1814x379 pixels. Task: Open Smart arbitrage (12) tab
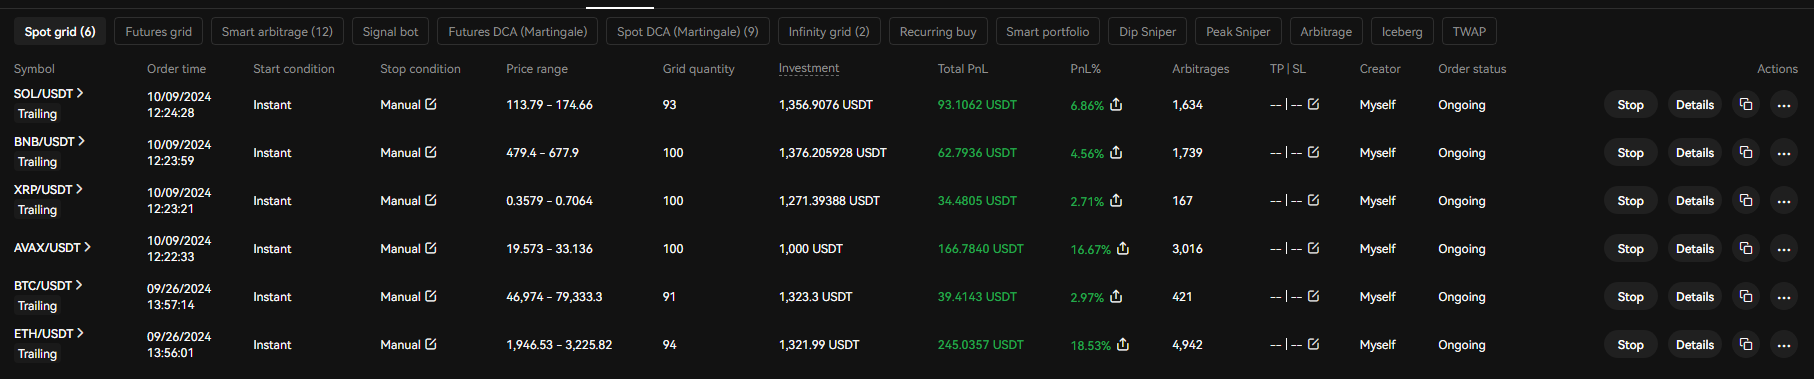click(x=277, y=31)
